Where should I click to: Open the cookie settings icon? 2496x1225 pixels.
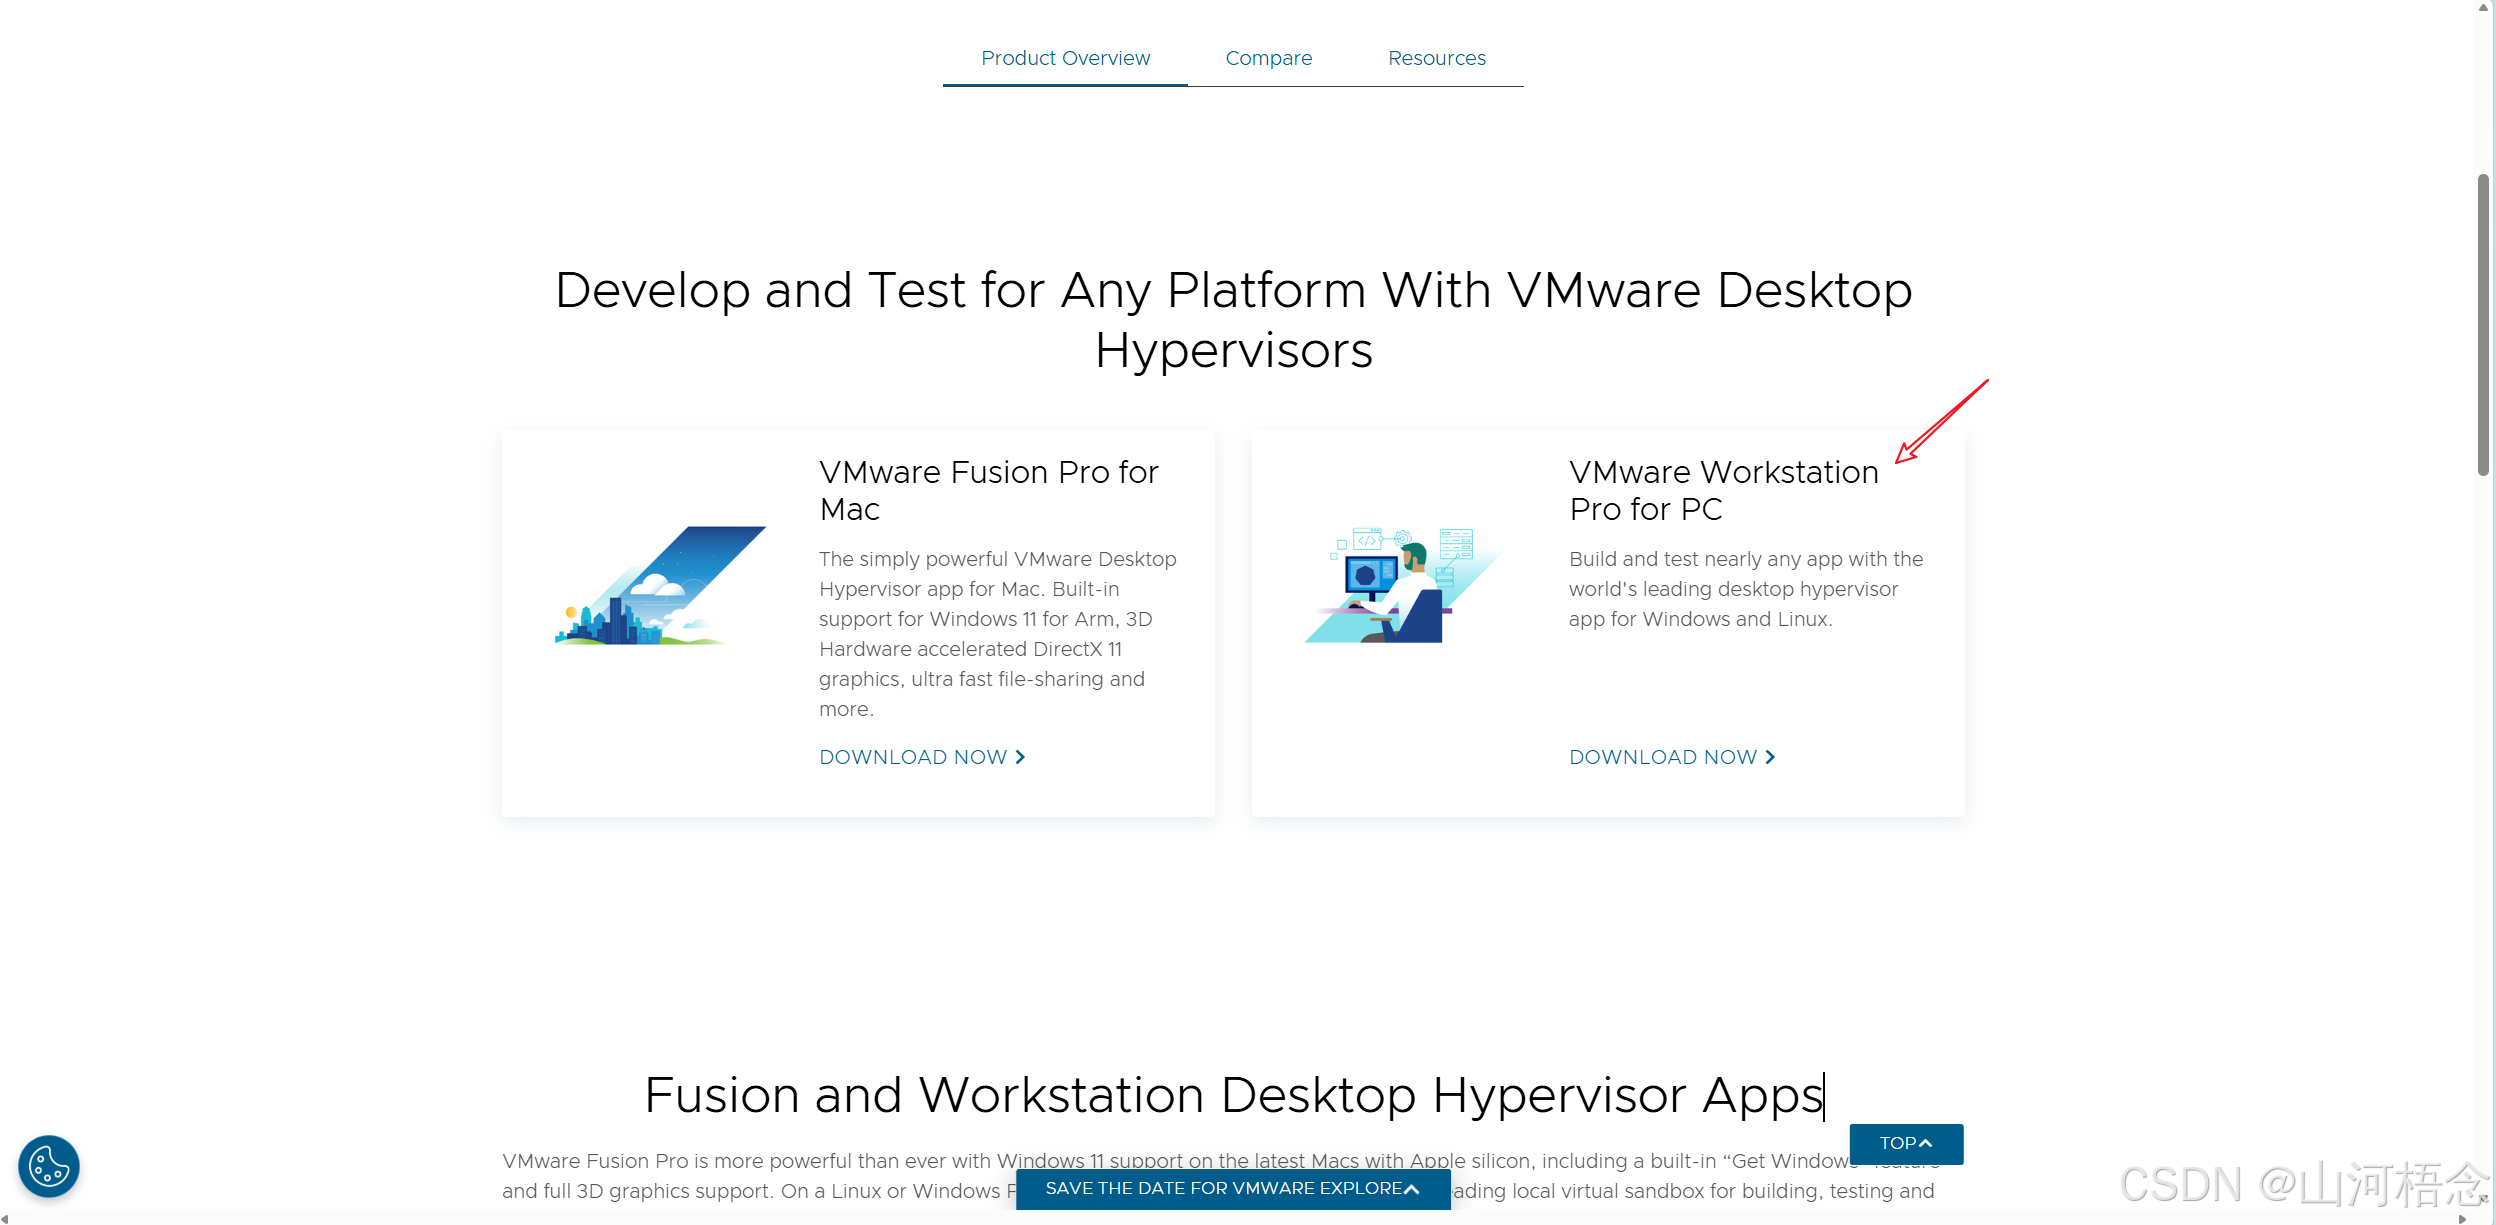[x=48, y=1166]
